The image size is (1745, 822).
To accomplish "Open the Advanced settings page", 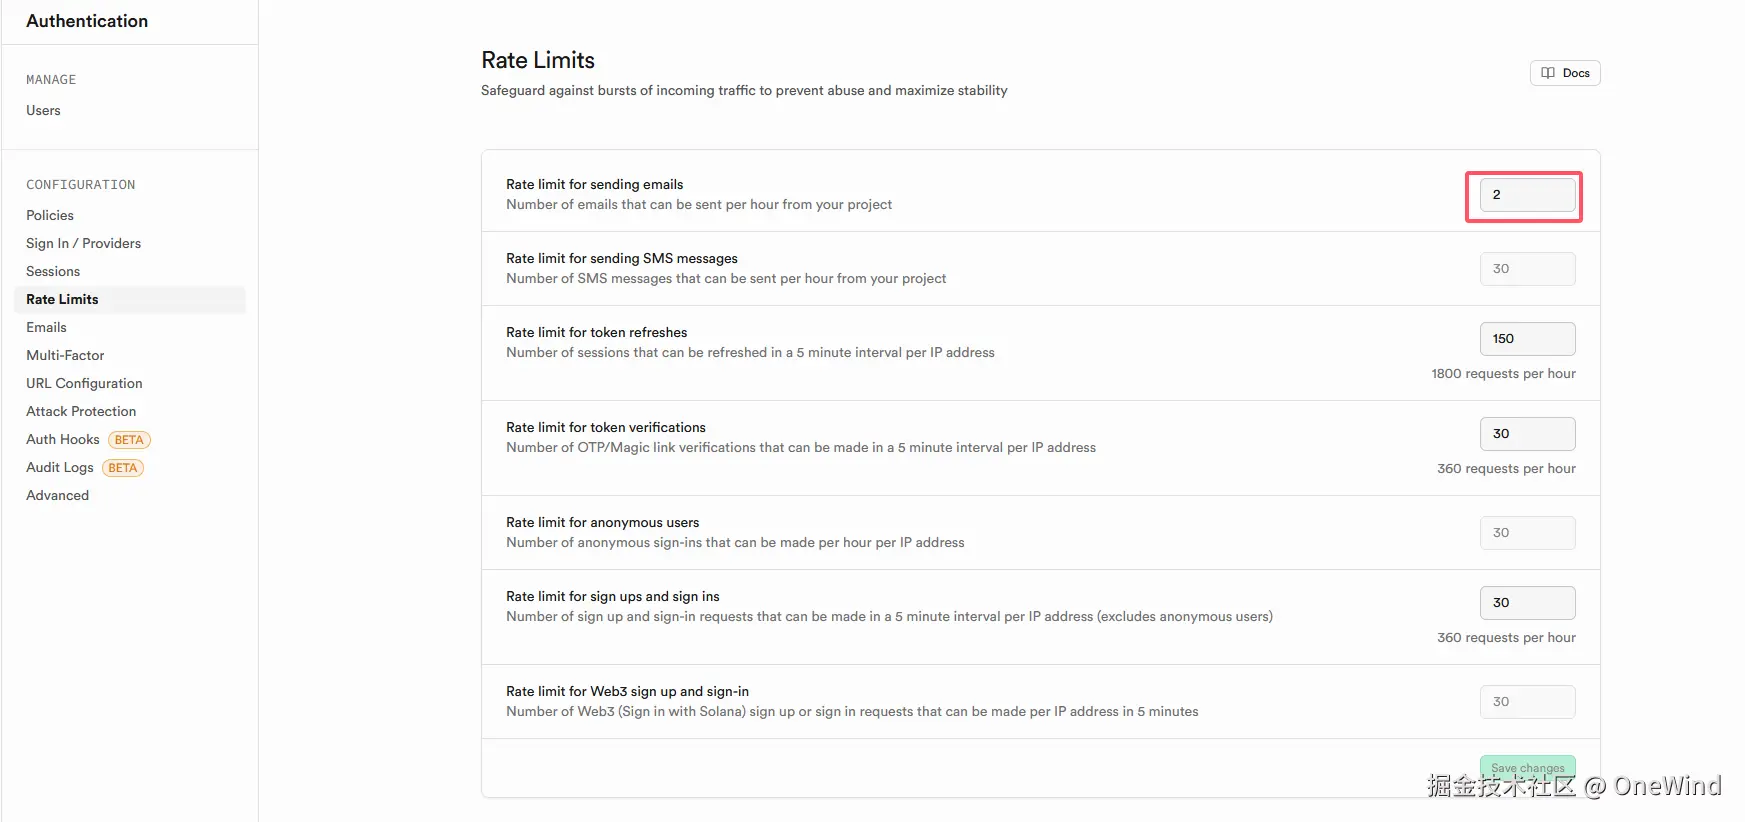I will click(x=57, y=496).
